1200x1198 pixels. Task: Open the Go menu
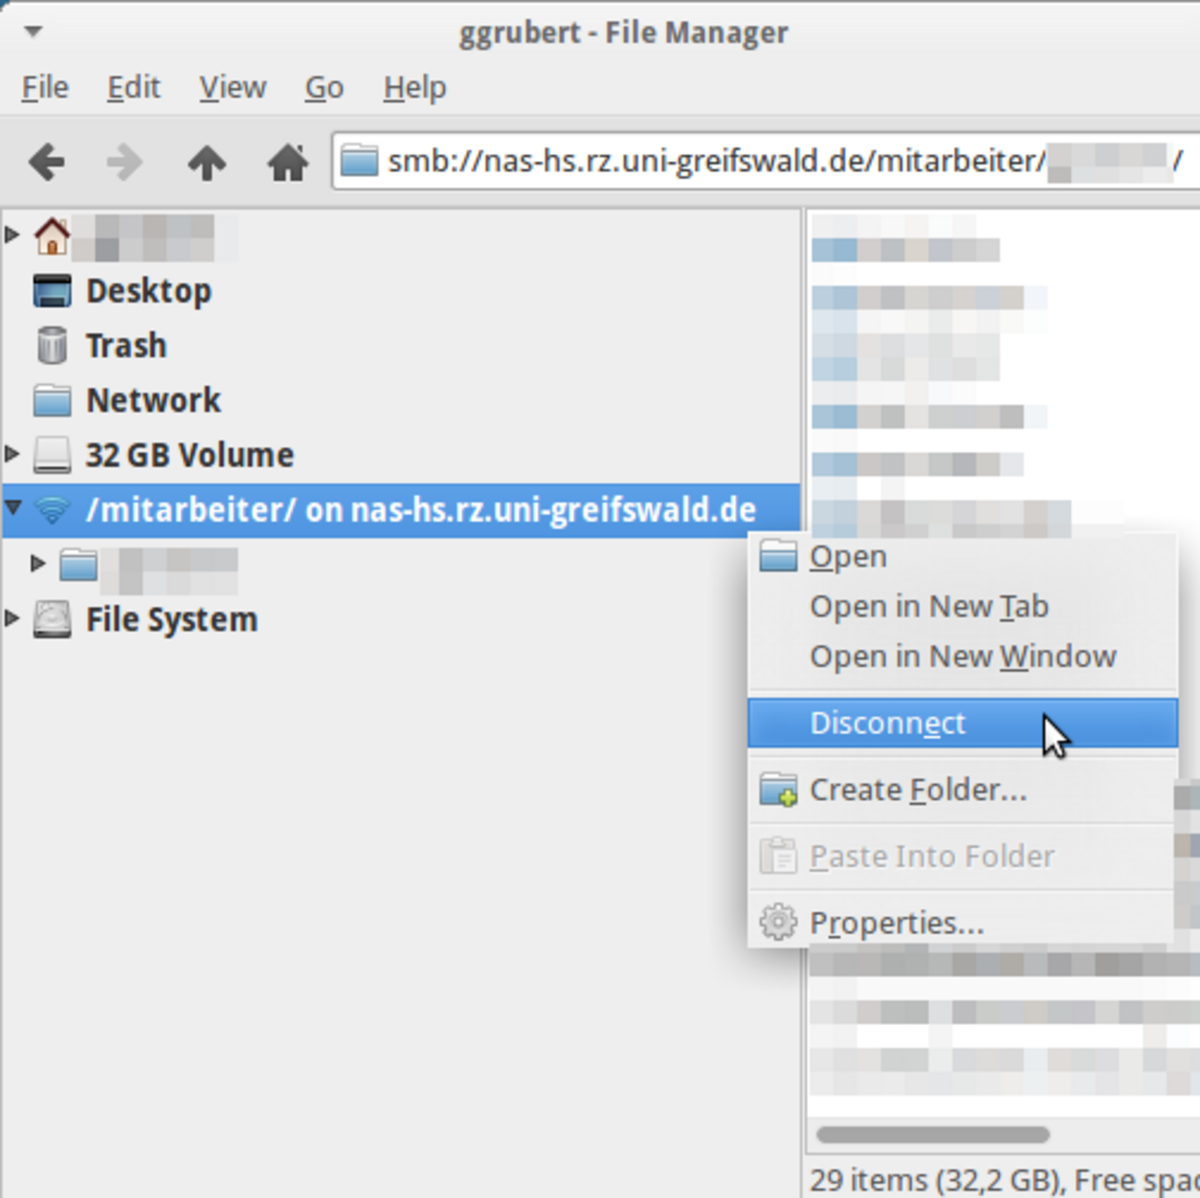coord(324,88)
